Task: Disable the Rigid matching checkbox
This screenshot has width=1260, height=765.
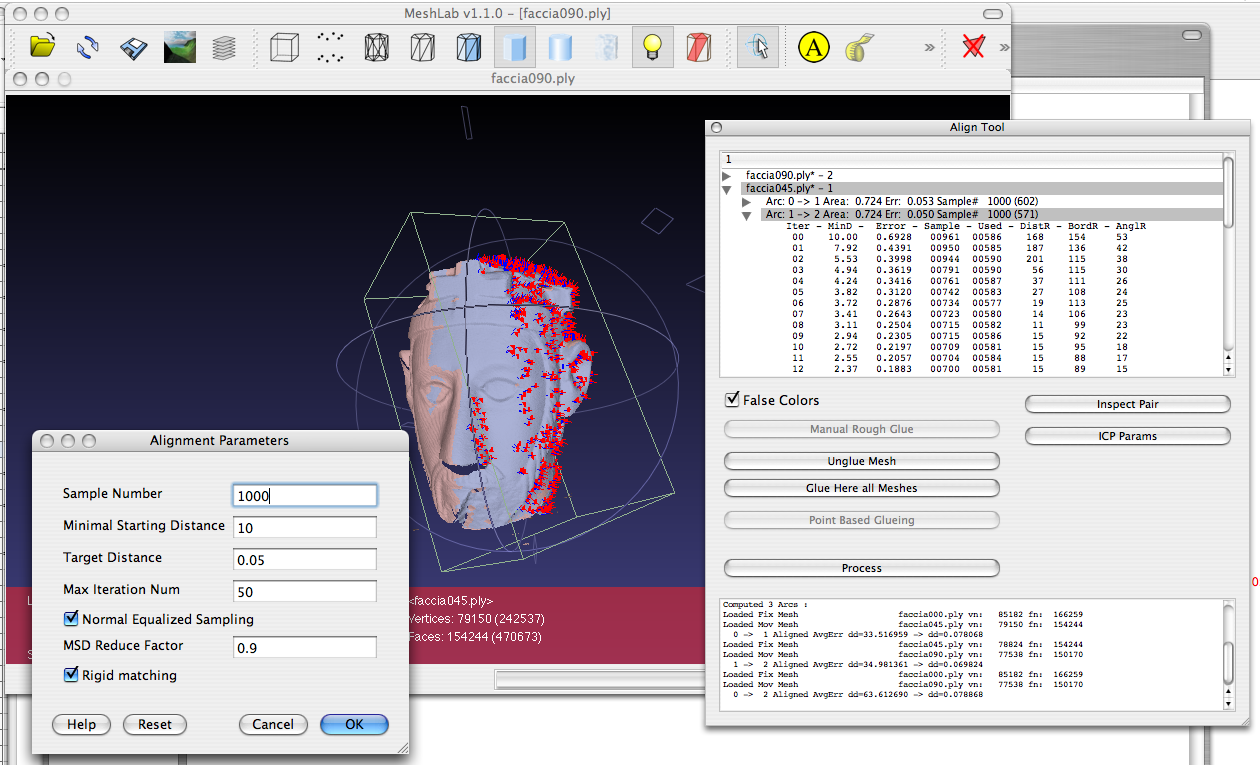Action: point(71,675)
